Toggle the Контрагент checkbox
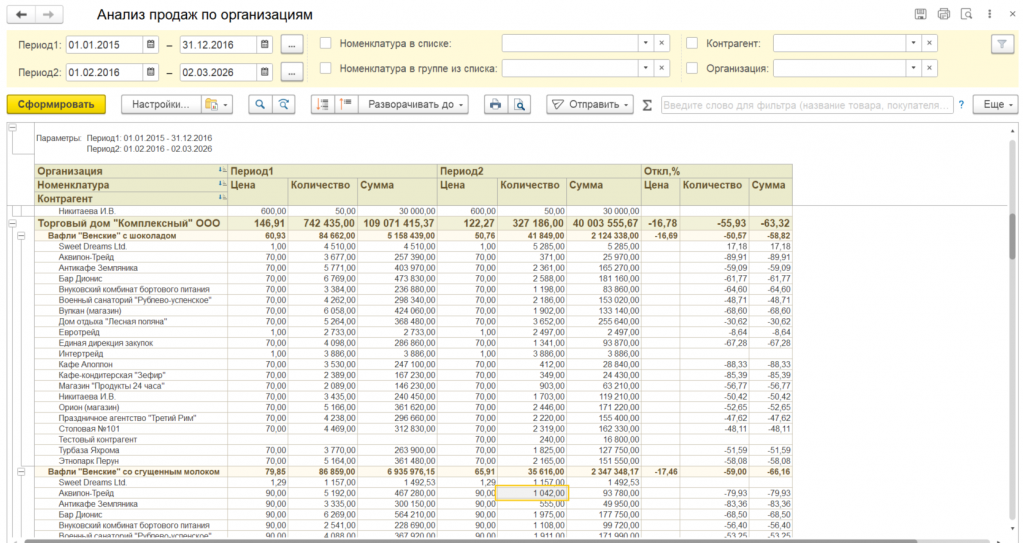The image size is (1023, 543). (x=691, y=44)
